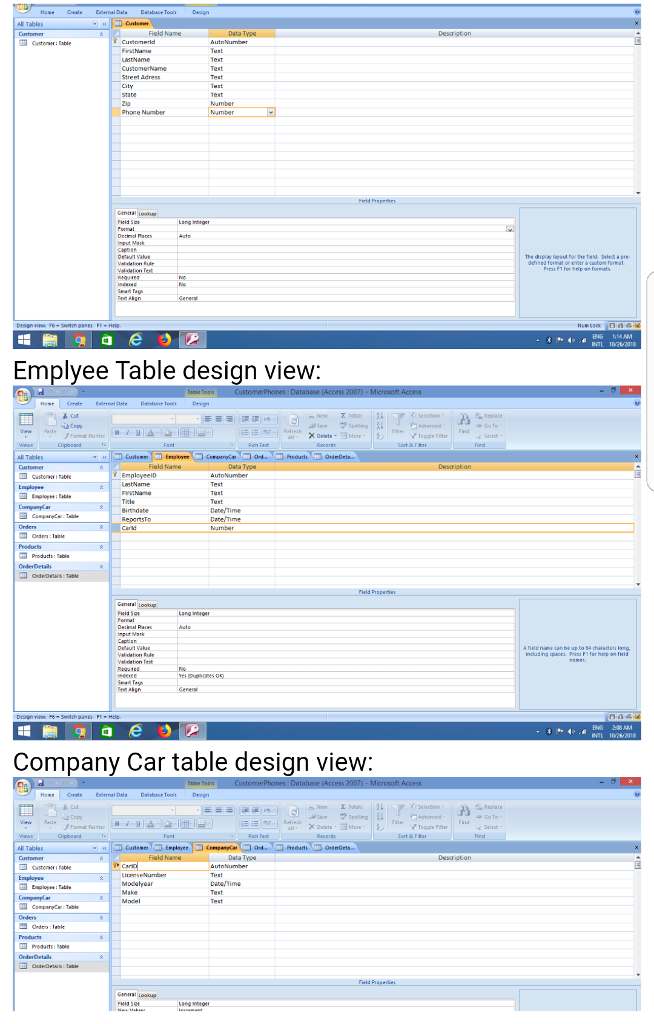Collapse Employee group in Employee window navigation pane
This screenshot has height=1024, width=654.
point(101,487)
